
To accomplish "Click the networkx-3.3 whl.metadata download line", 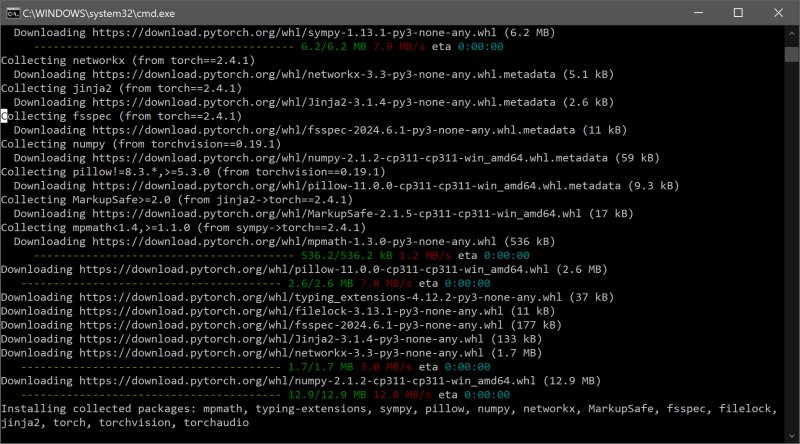I will 314,75.
